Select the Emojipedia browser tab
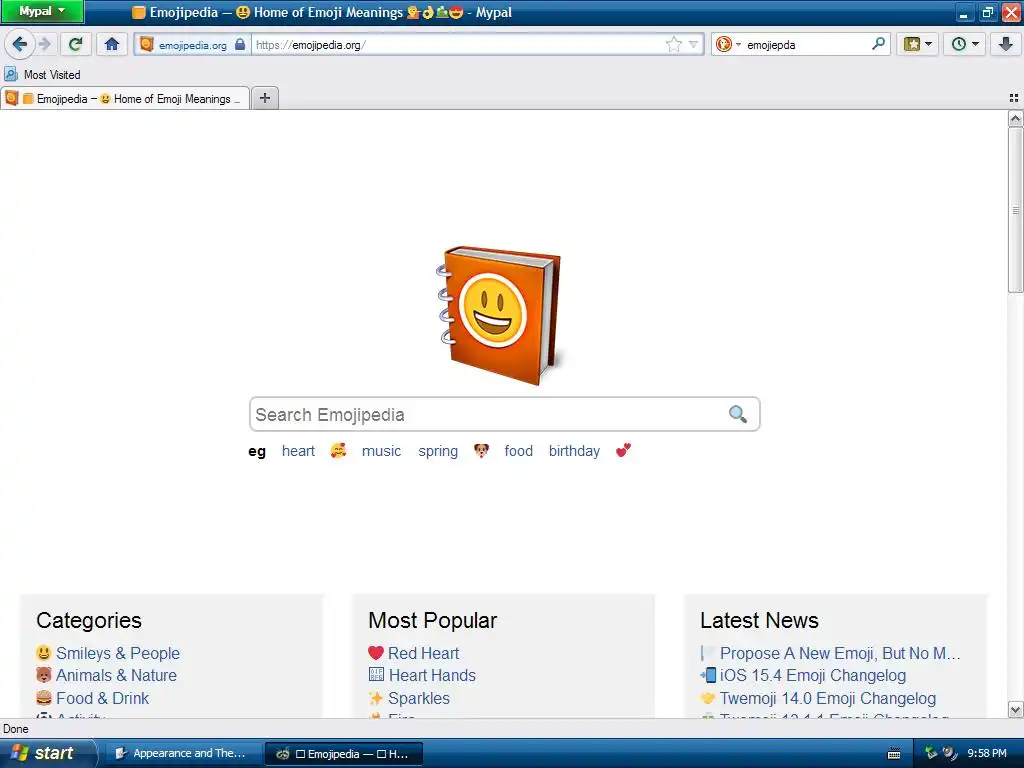Image resolution: width=1024 pixels, height=768 pixels. click(x=125, y=99)
